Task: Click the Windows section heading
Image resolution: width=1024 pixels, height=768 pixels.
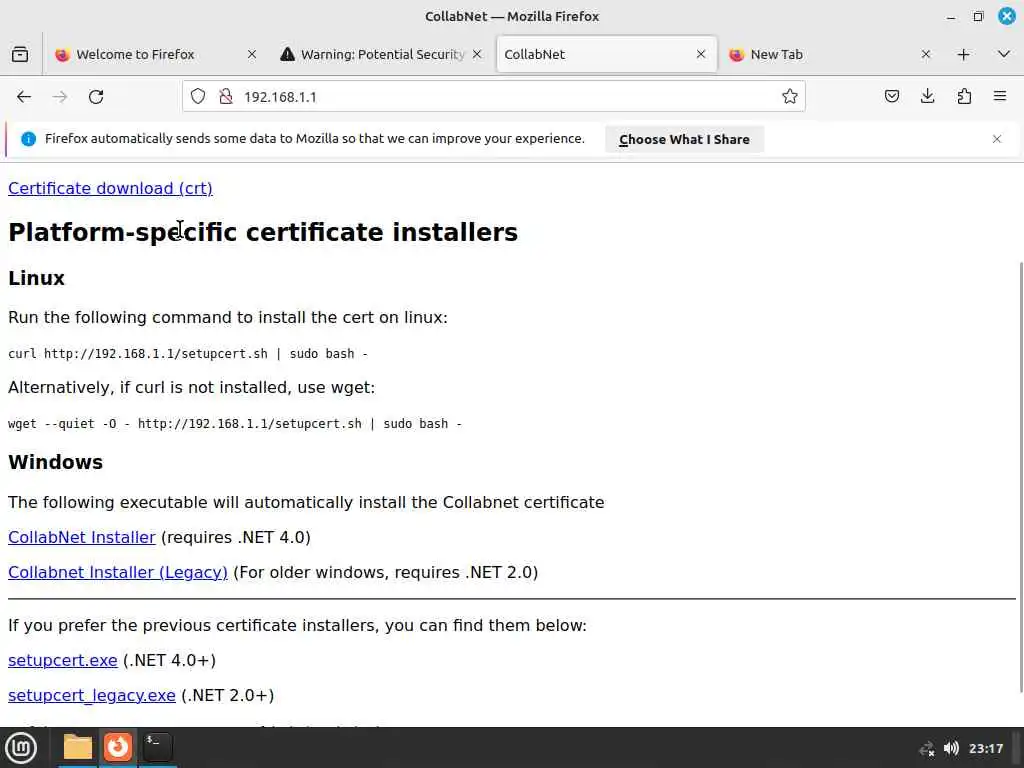Action: [56, 462]
